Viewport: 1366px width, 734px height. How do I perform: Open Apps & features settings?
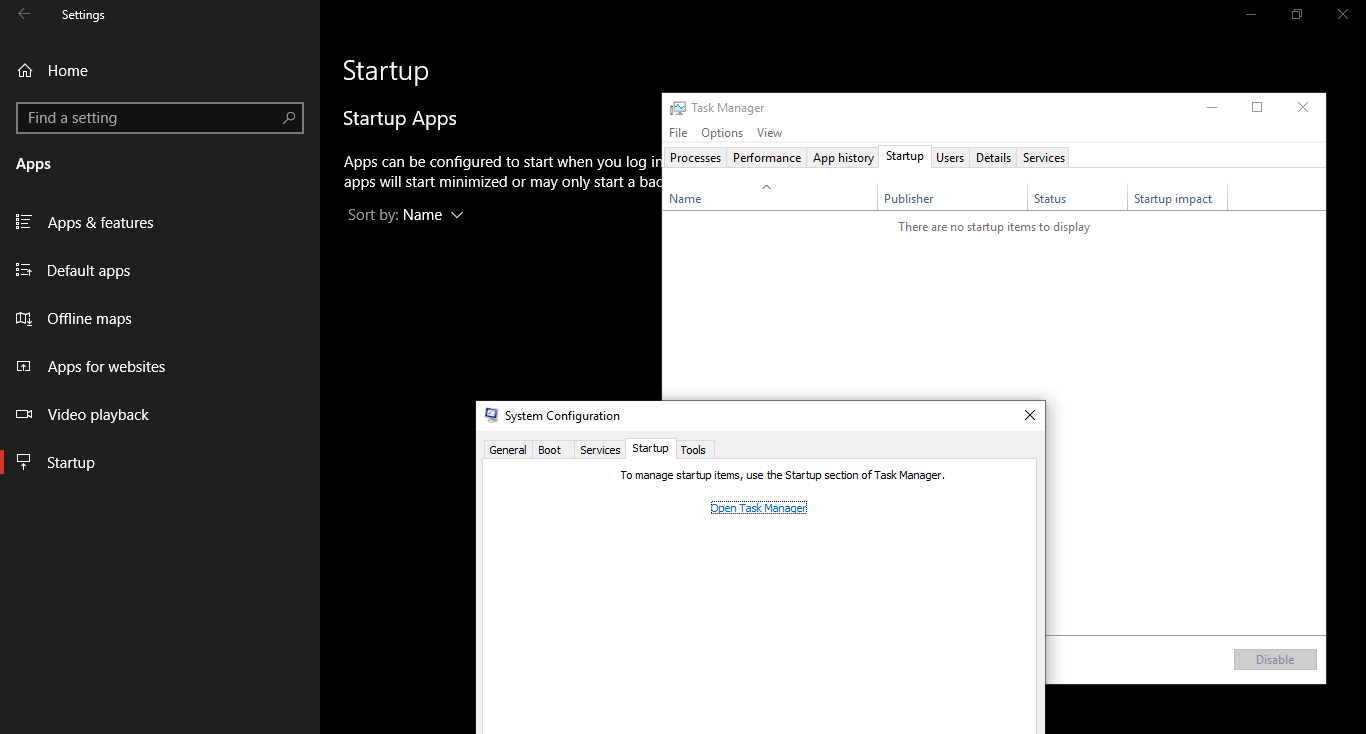[100, 222]
